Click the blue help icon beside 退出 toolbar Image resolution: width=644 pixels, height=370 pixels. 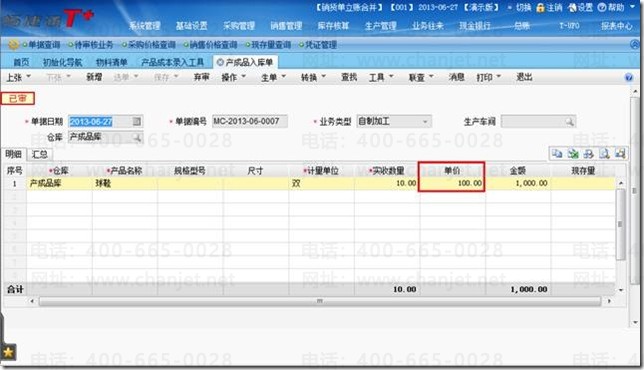[628, 78]
